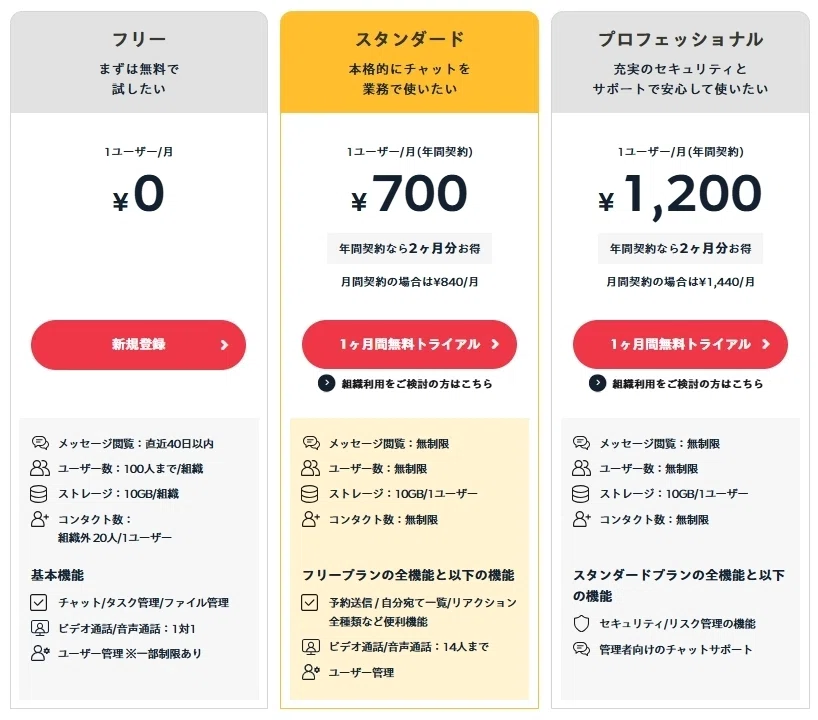Image resolution: width=818 pixels, height=720 pixels.
Task: Click the round arrow icon under Standard trial button
Action: pyautogui.click(x=326, y=383)
